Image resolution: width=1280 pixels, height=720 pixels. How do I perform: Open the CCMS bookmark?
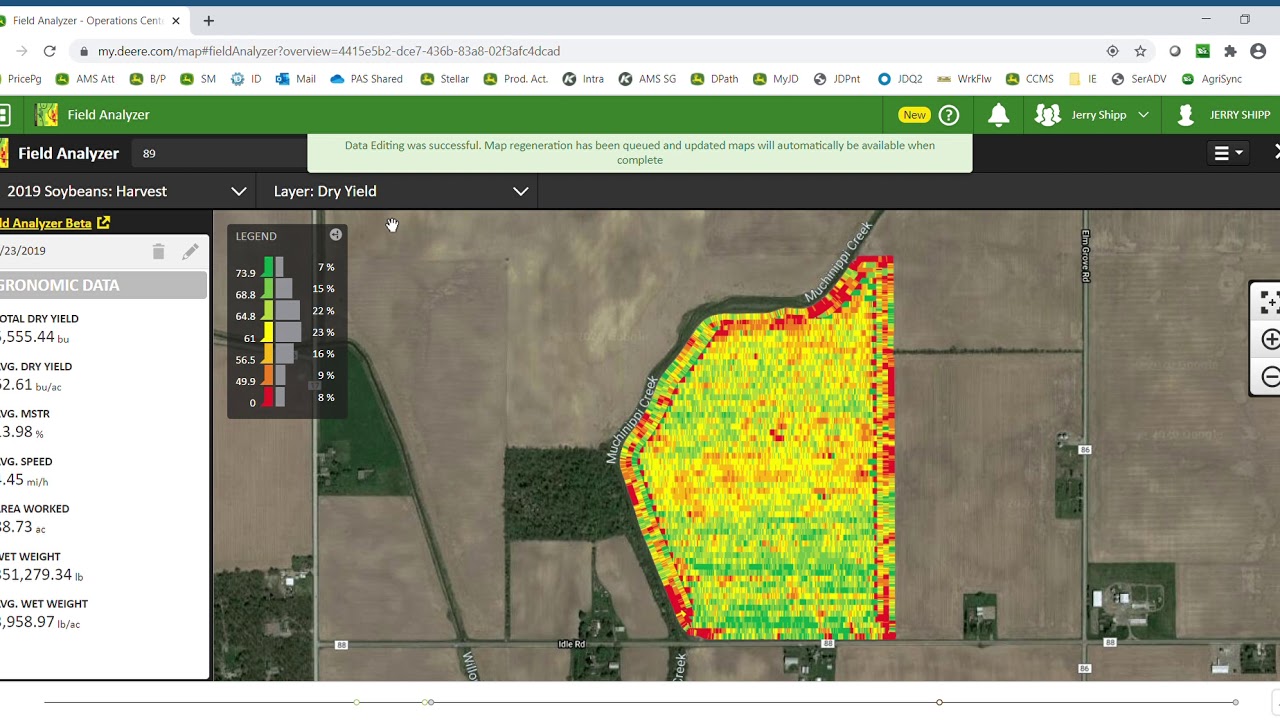point(1030,79)
